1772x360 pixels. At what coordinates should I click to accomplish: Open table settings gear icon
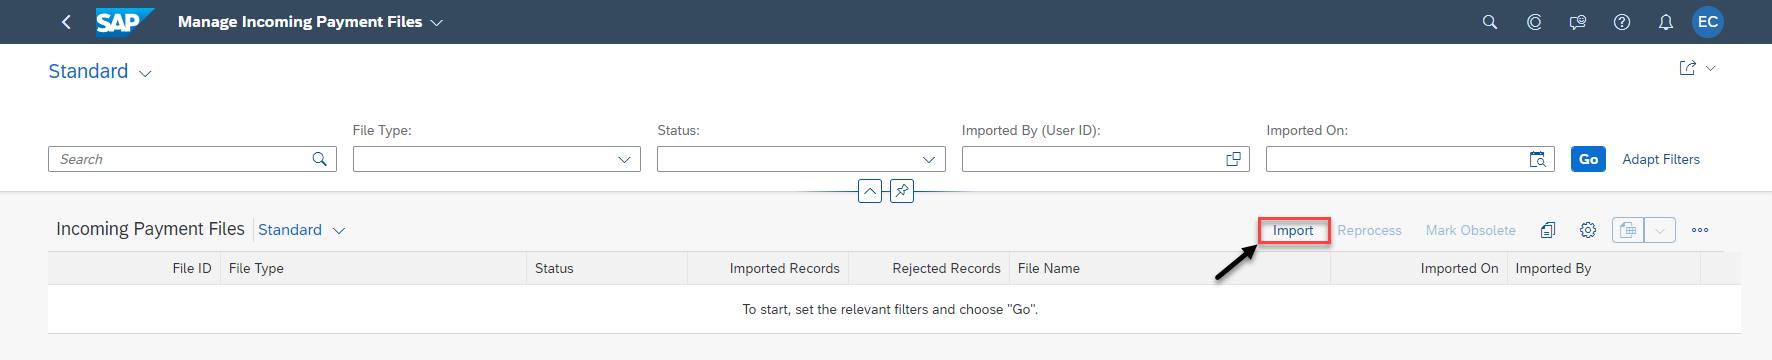(1588, 230)
